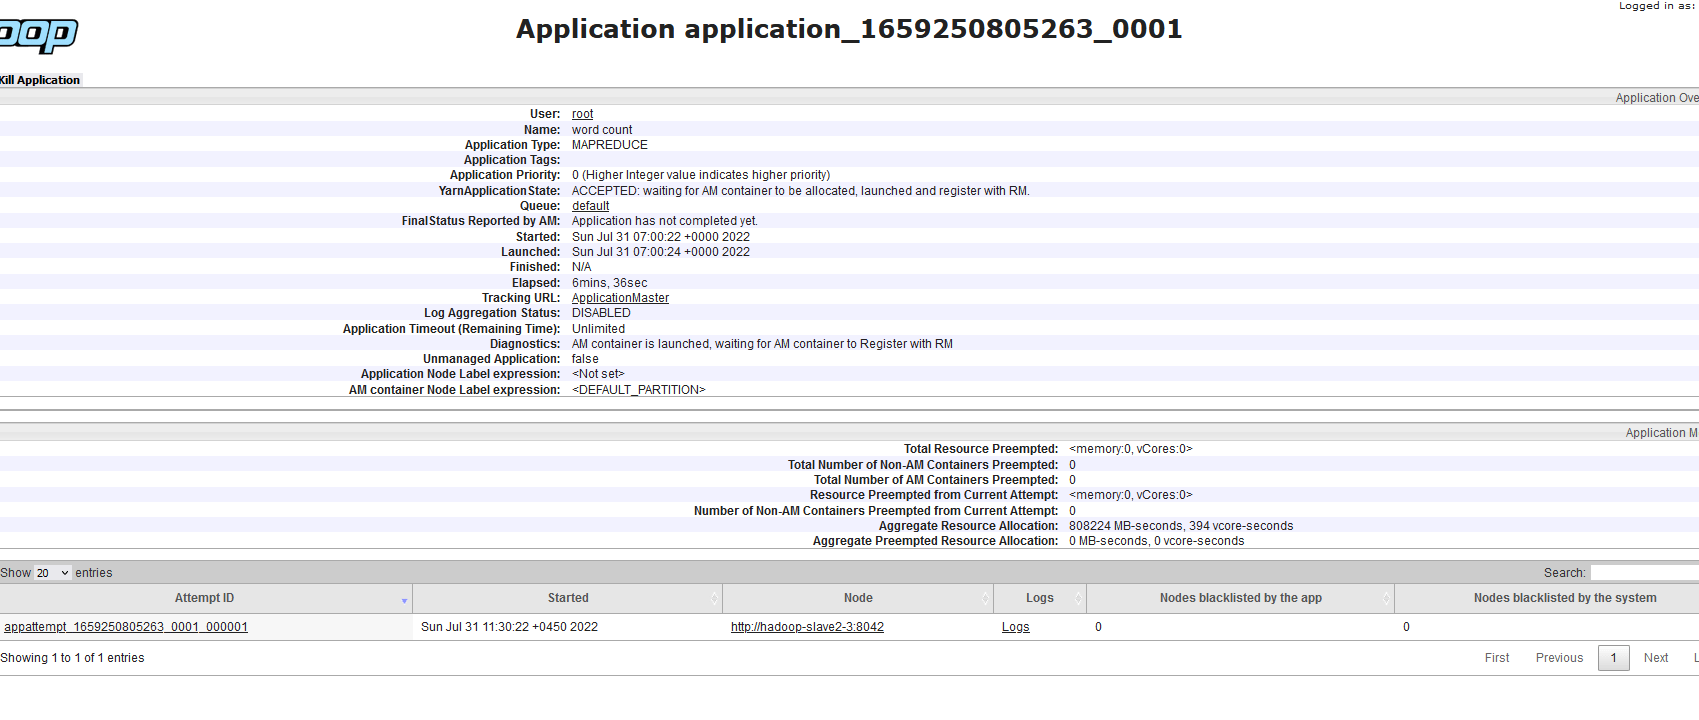Click the '0 MB-seconds, 0 vcore-seconds' value
Viewport: 1699px width, 720px height.
(1157, 541)
